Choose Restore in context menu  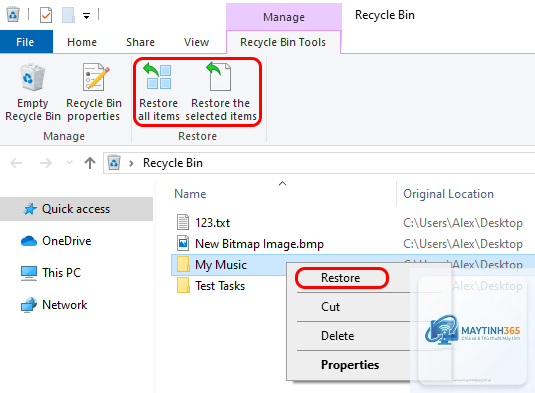(341, 278)
